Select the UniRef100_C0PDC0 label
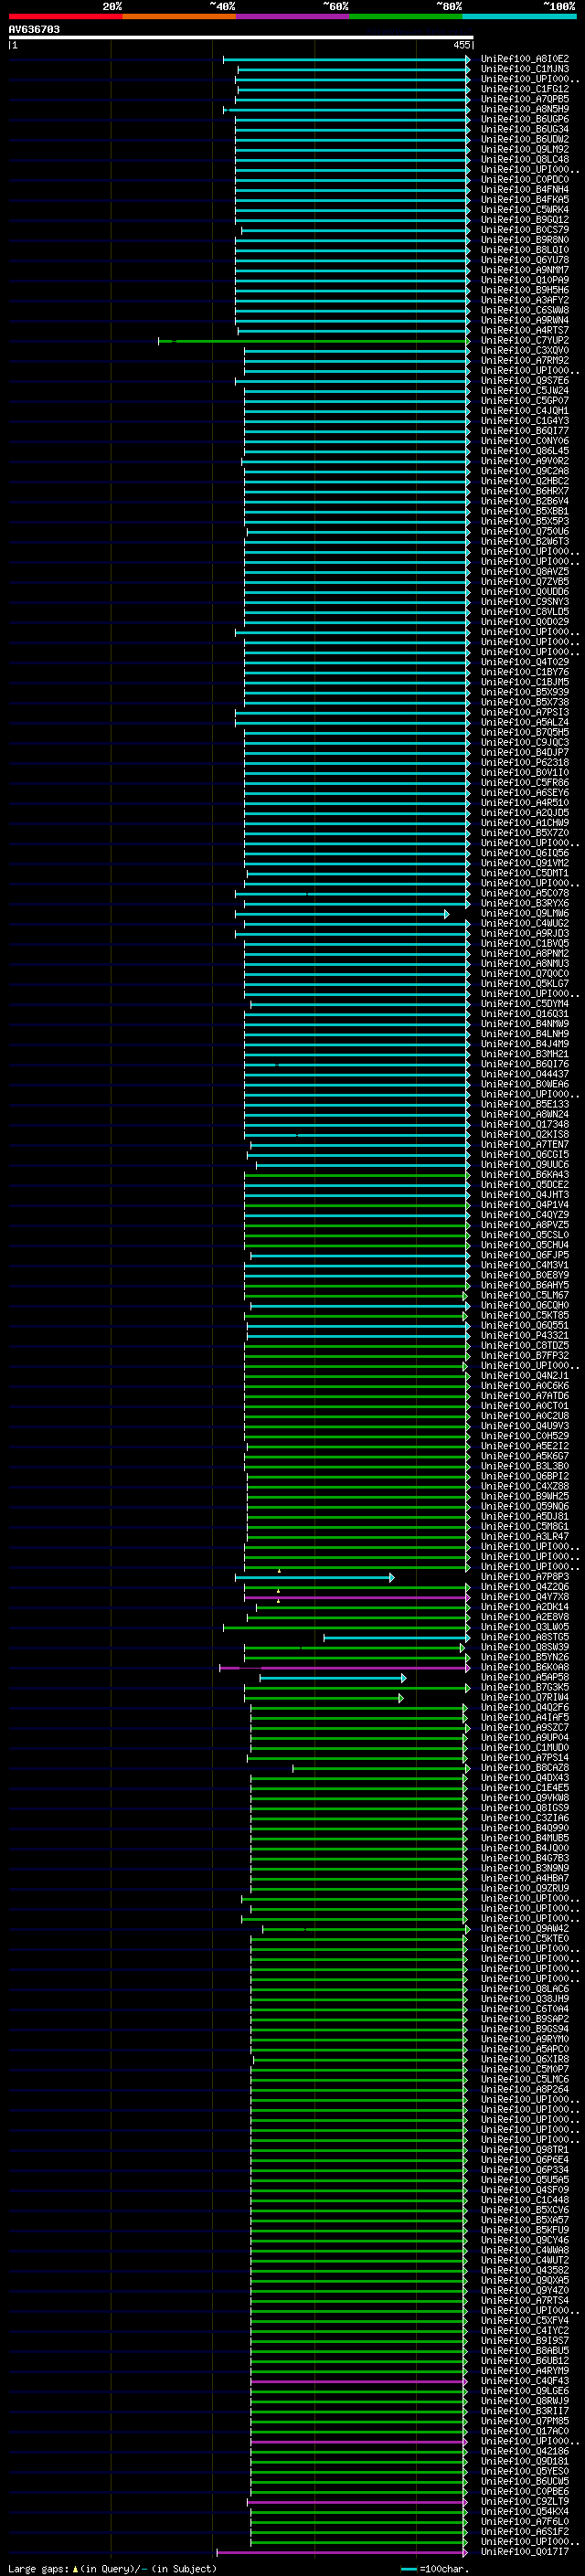 coord(525,180)
